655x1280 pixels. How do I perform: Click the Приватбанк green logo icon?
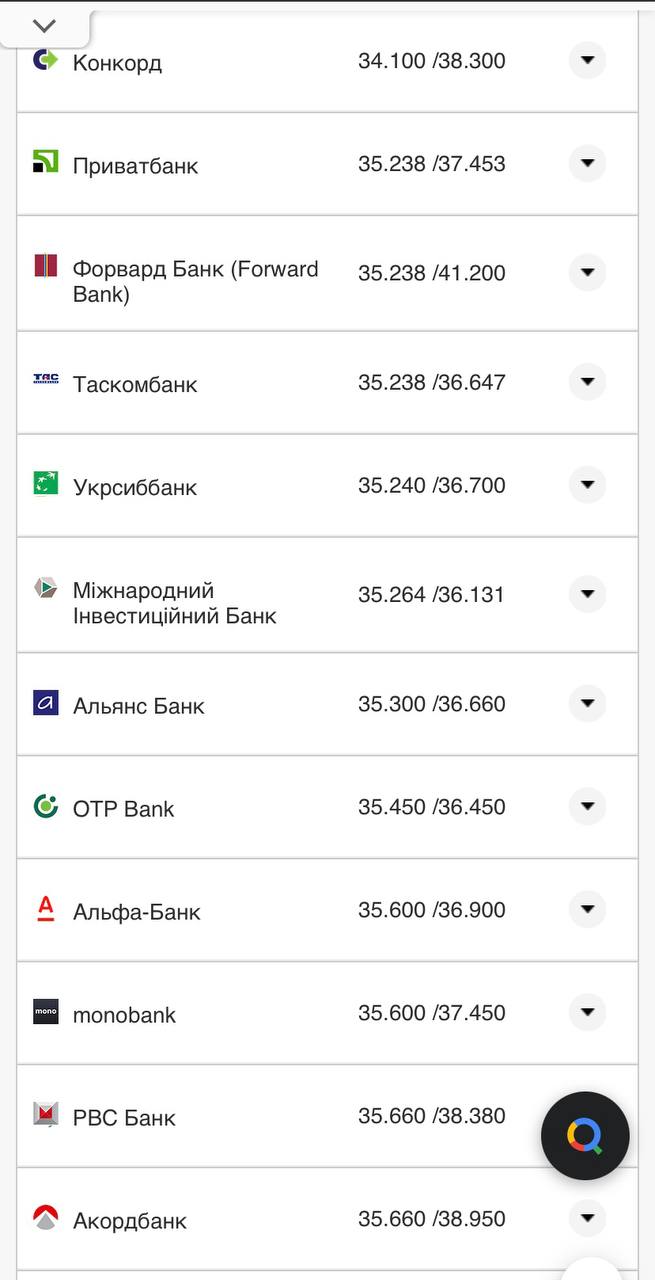point(45,162)
